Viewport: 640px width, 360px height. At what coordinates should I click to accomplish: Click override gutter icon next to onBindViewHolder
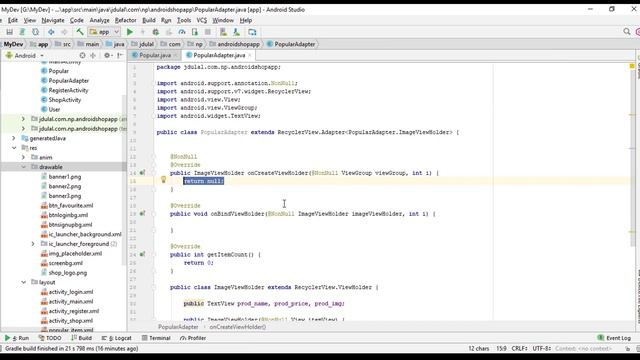coord(142,213)
